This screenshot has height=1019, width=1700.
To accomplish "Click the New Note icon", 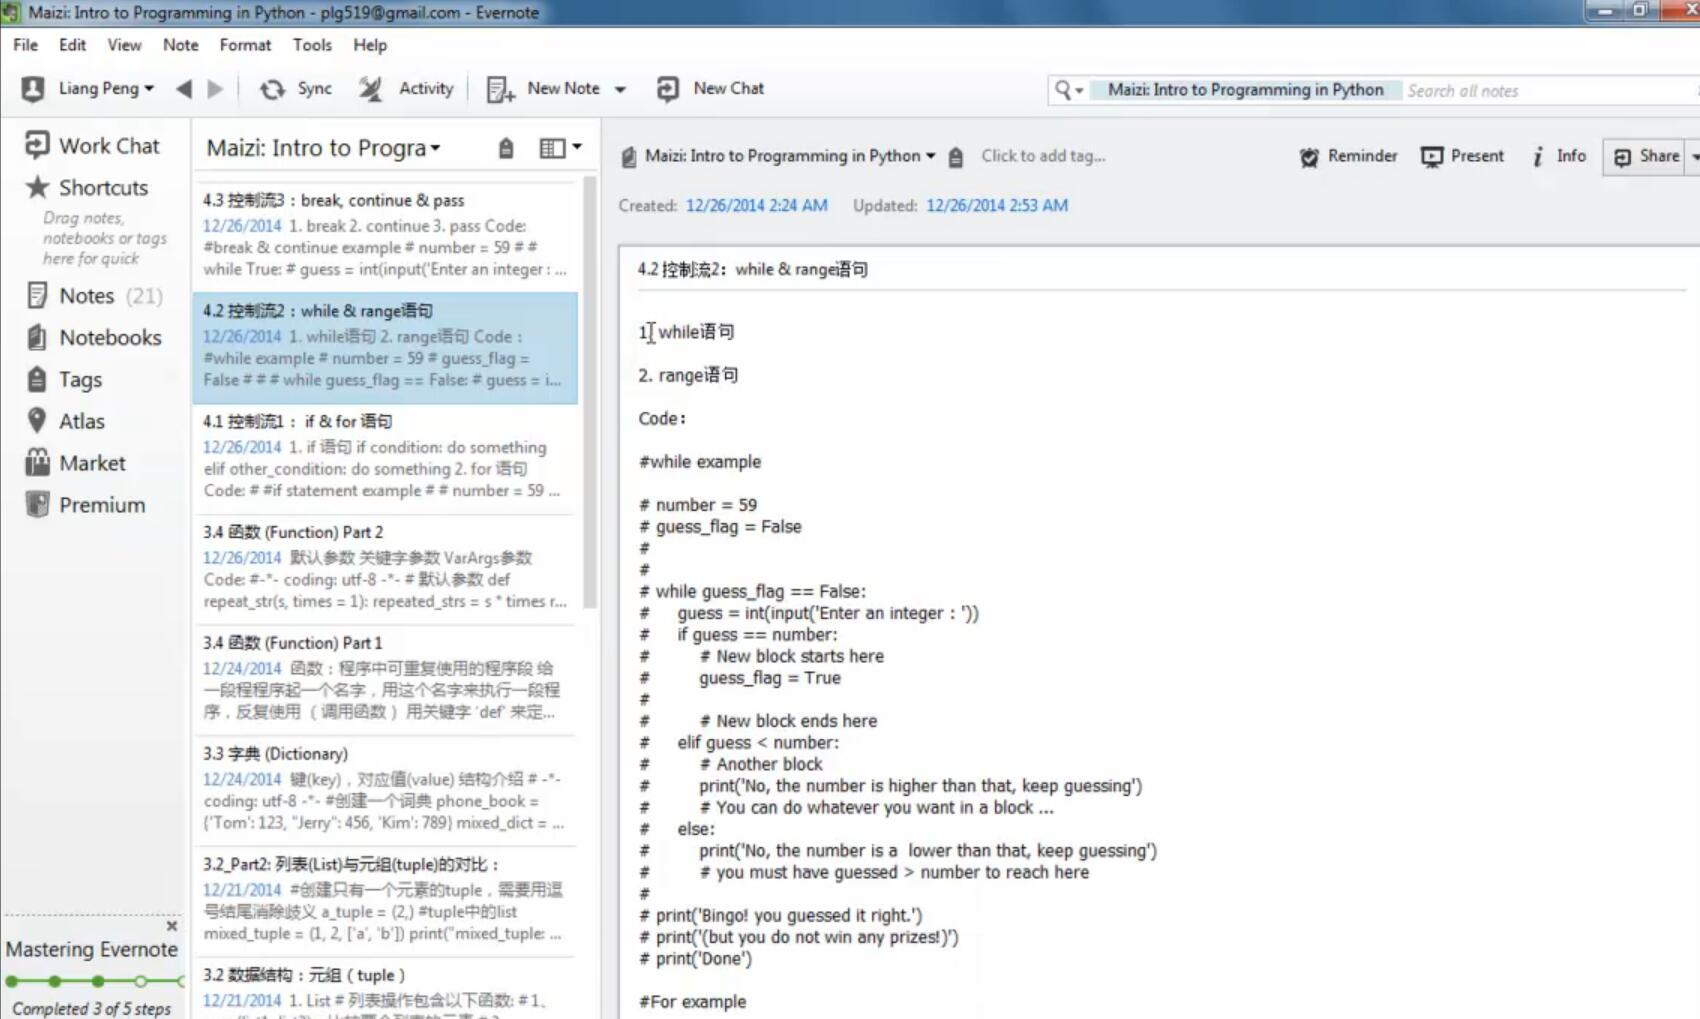I will click(500, 89).
